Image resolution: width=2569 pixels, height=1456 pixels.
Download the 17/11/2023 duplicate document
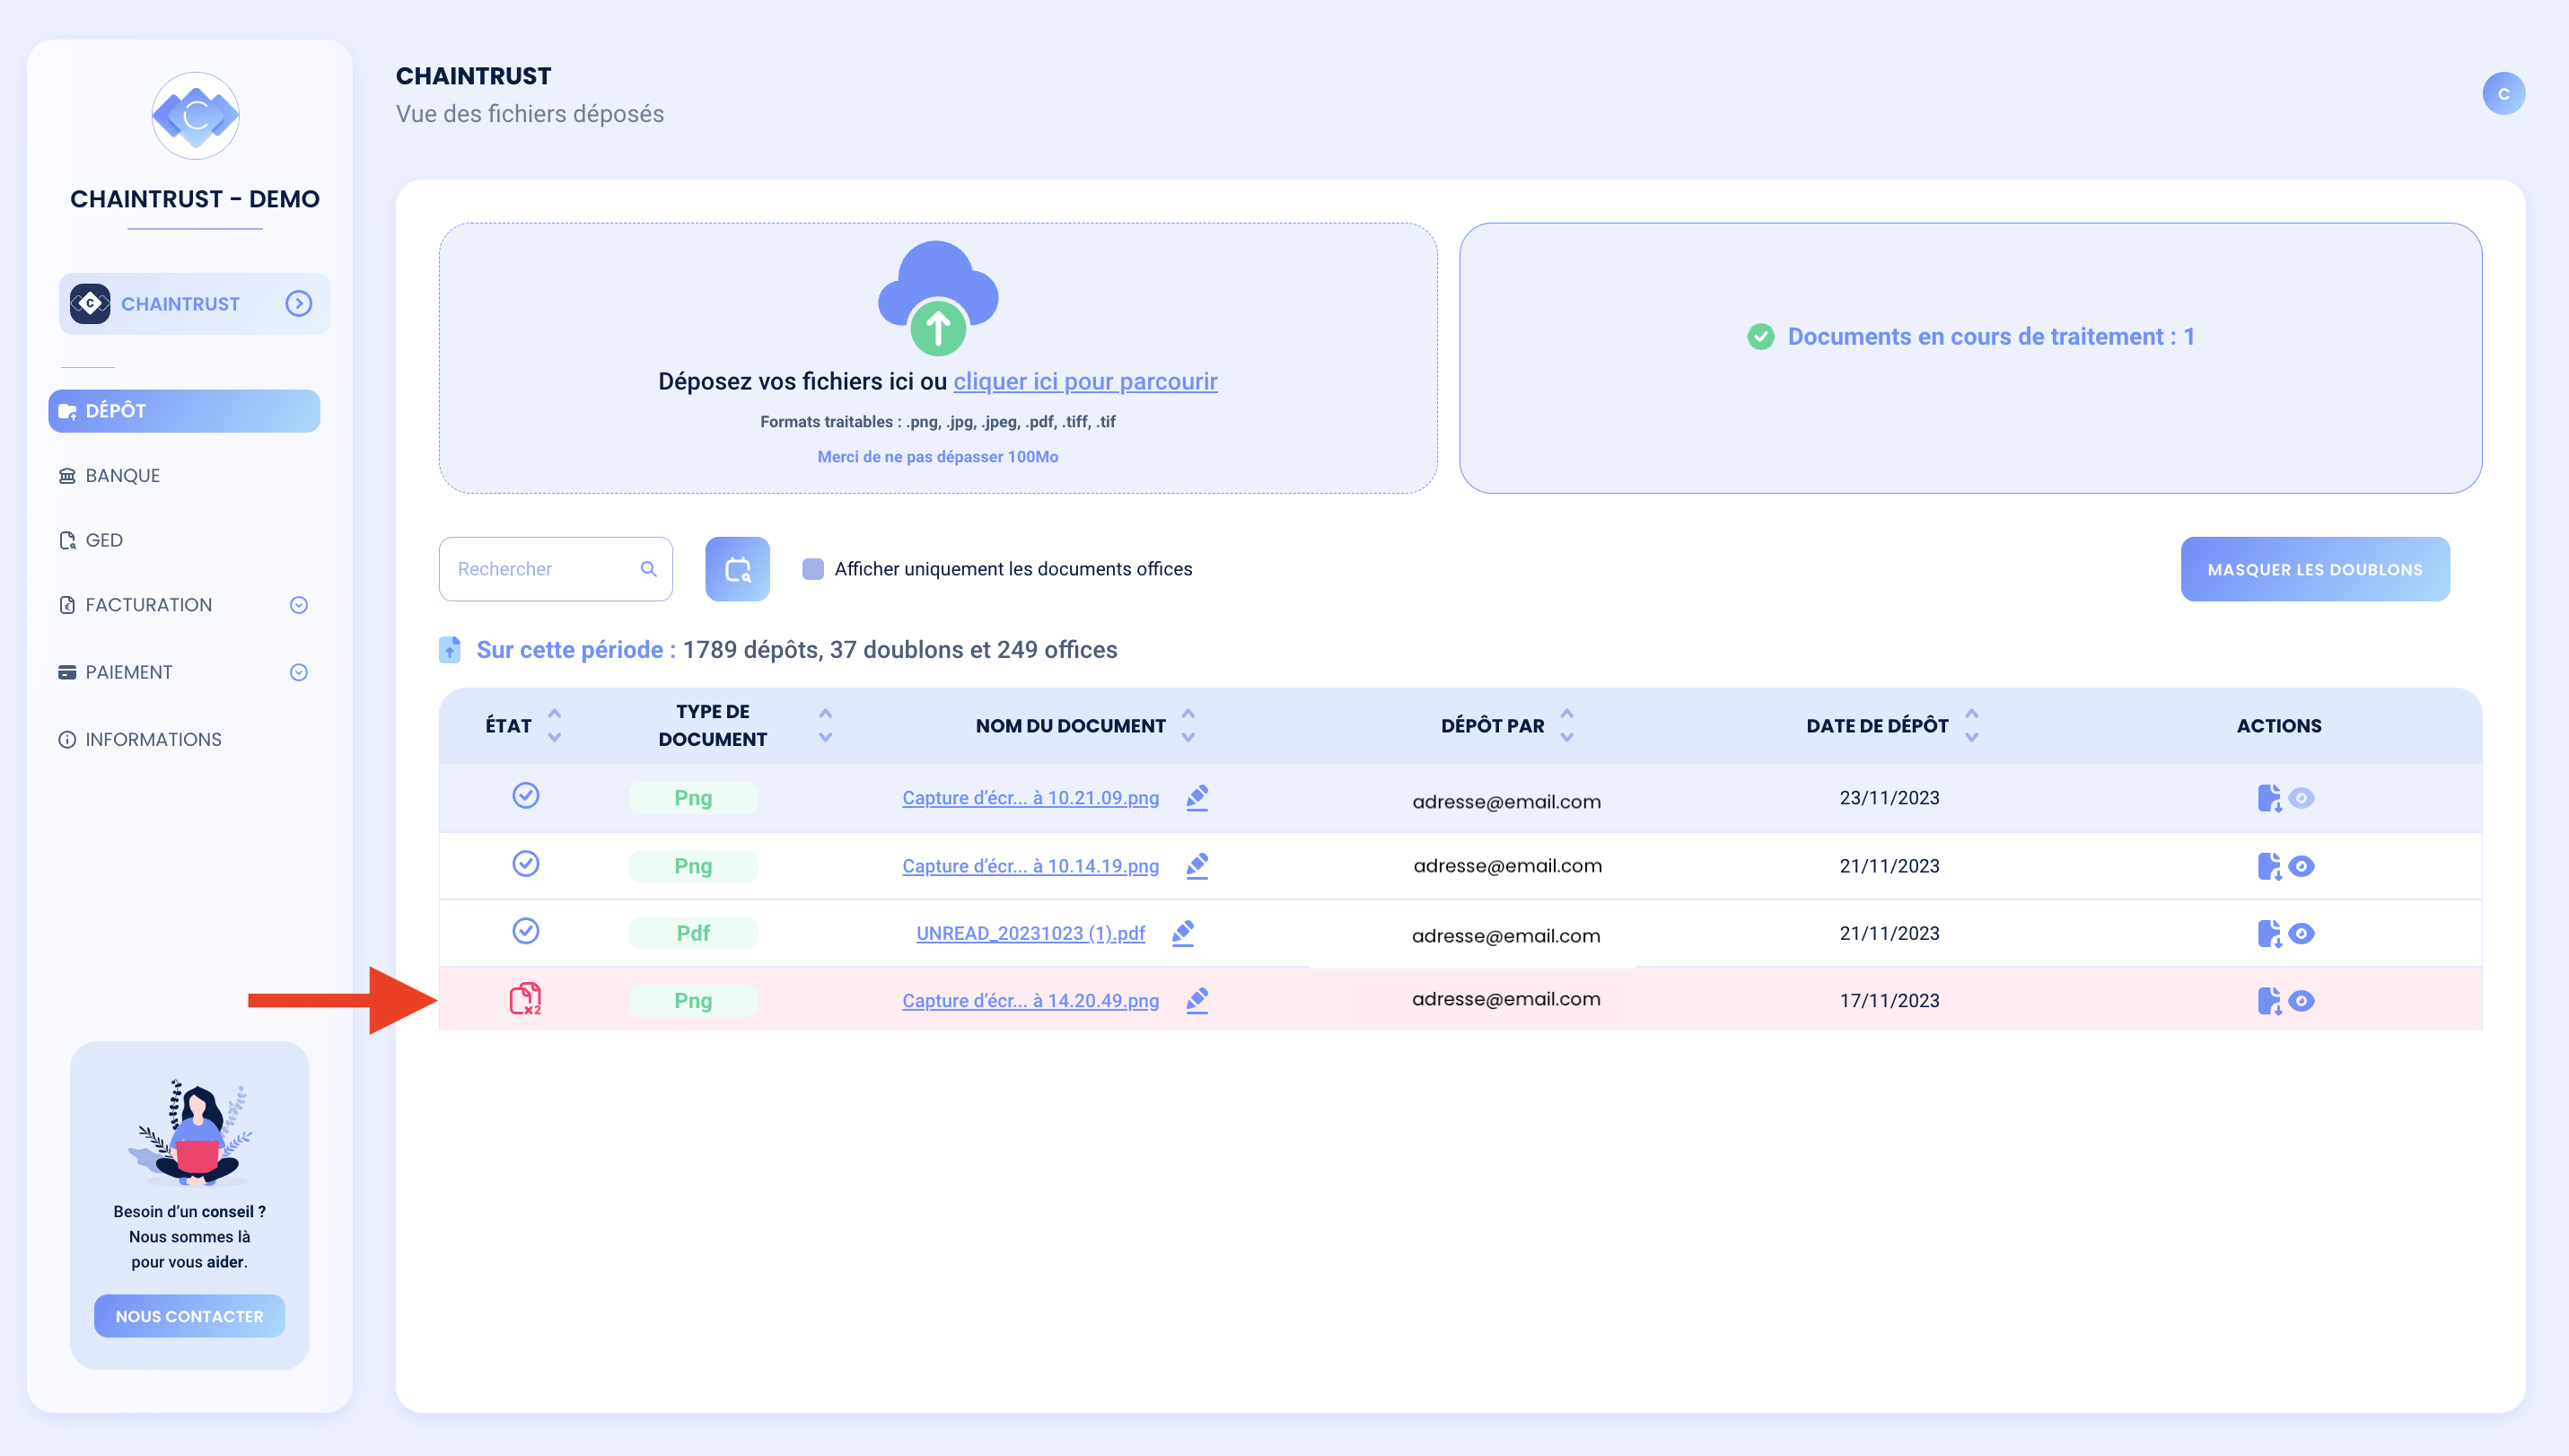tap(2269, 1001)
